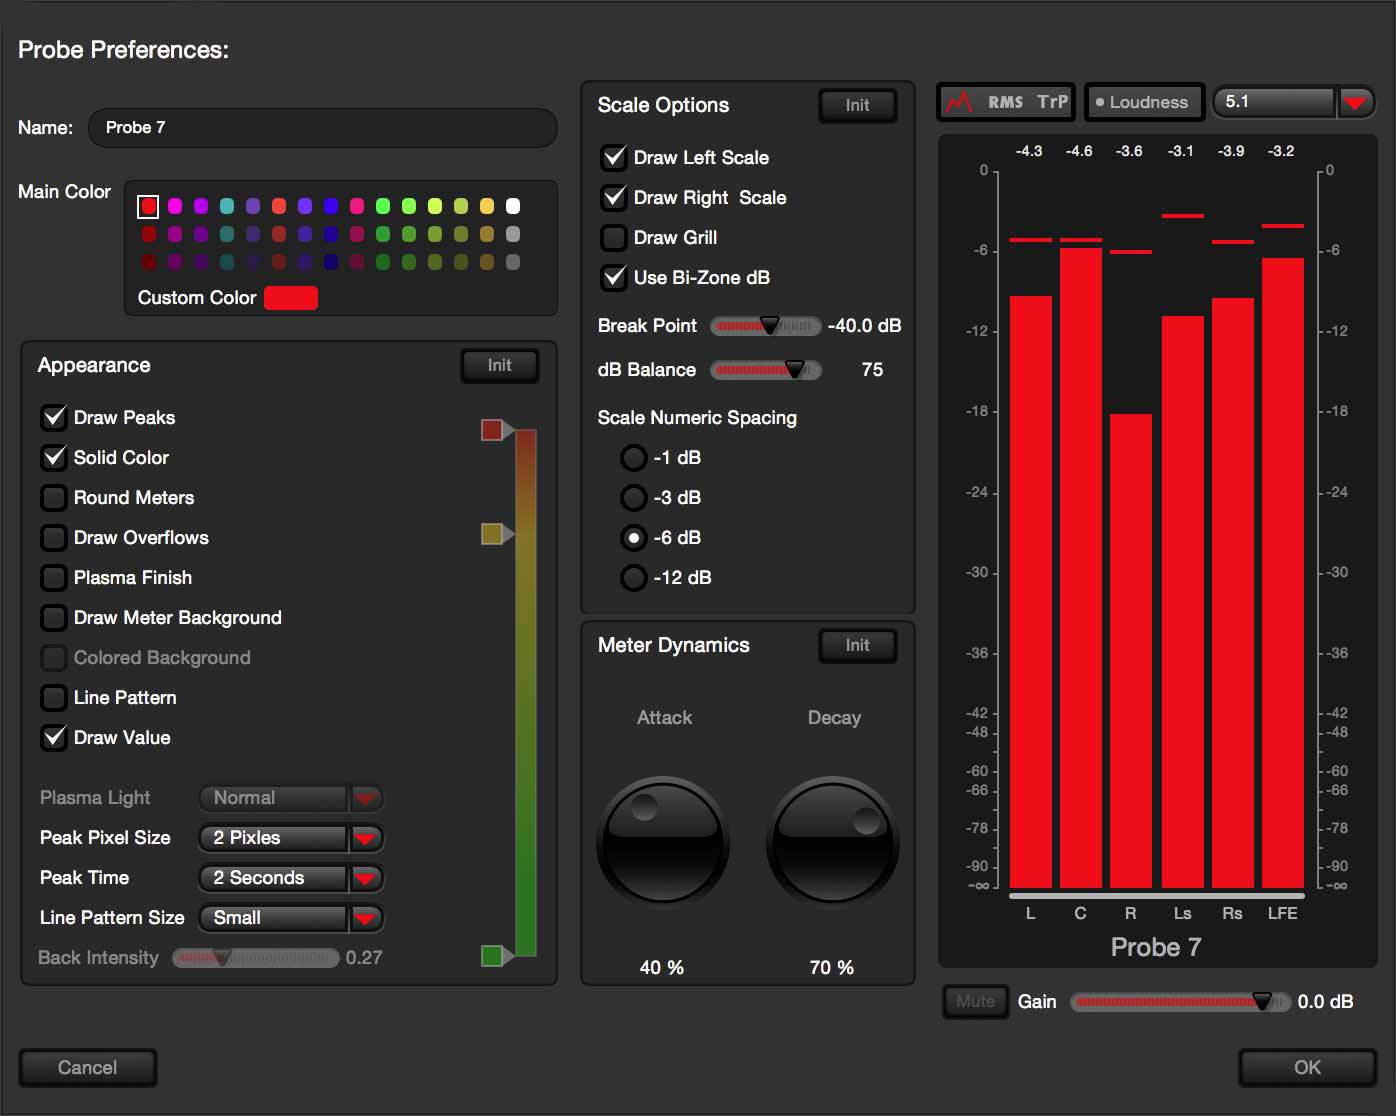Viewport: 1396px width, 1116px height.
Task: Select -3 dB scale spacing
Action: click(634, 497)
